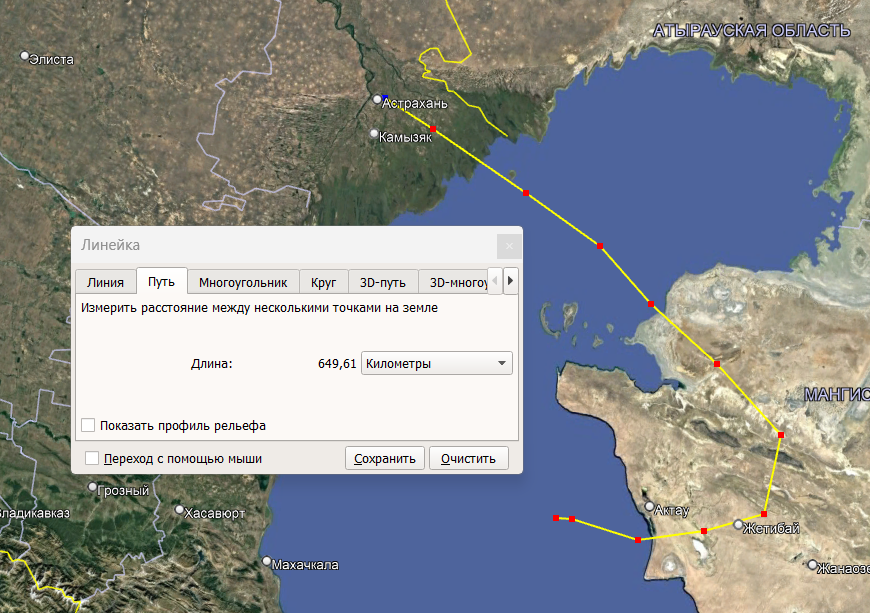The height and width of the screenshot is (613, 870).
Task: Click the Элиста city marker
Action: click(x=24, y=55)
